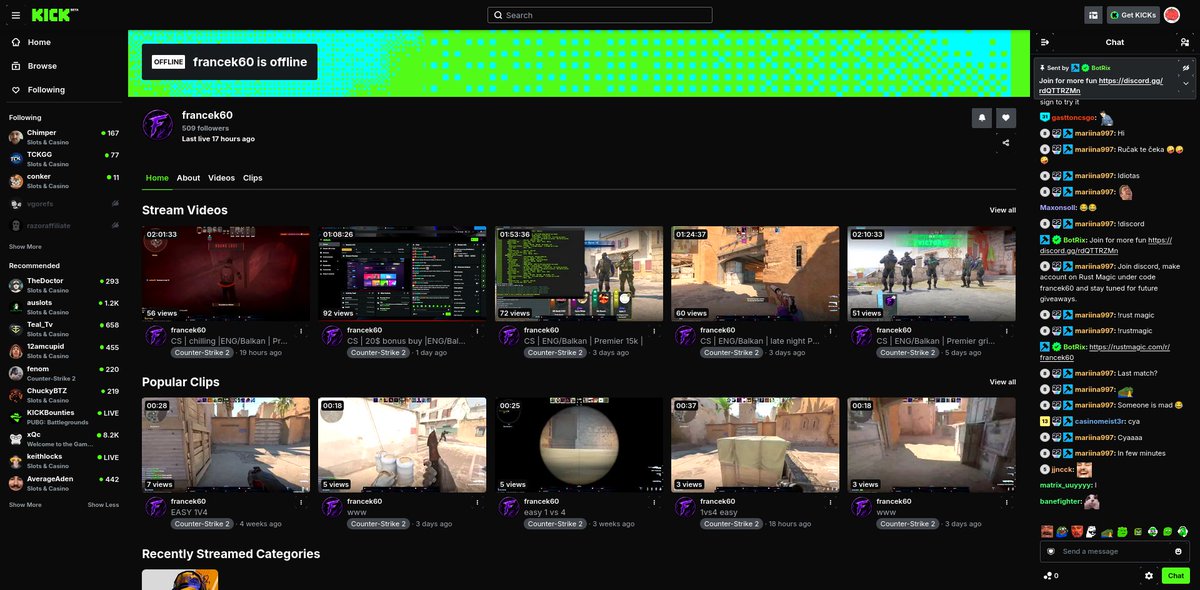The height and width of the screenshot is (590, 1200).
Task: Open the emoji picker in chat input
Action: [1179, 551]
